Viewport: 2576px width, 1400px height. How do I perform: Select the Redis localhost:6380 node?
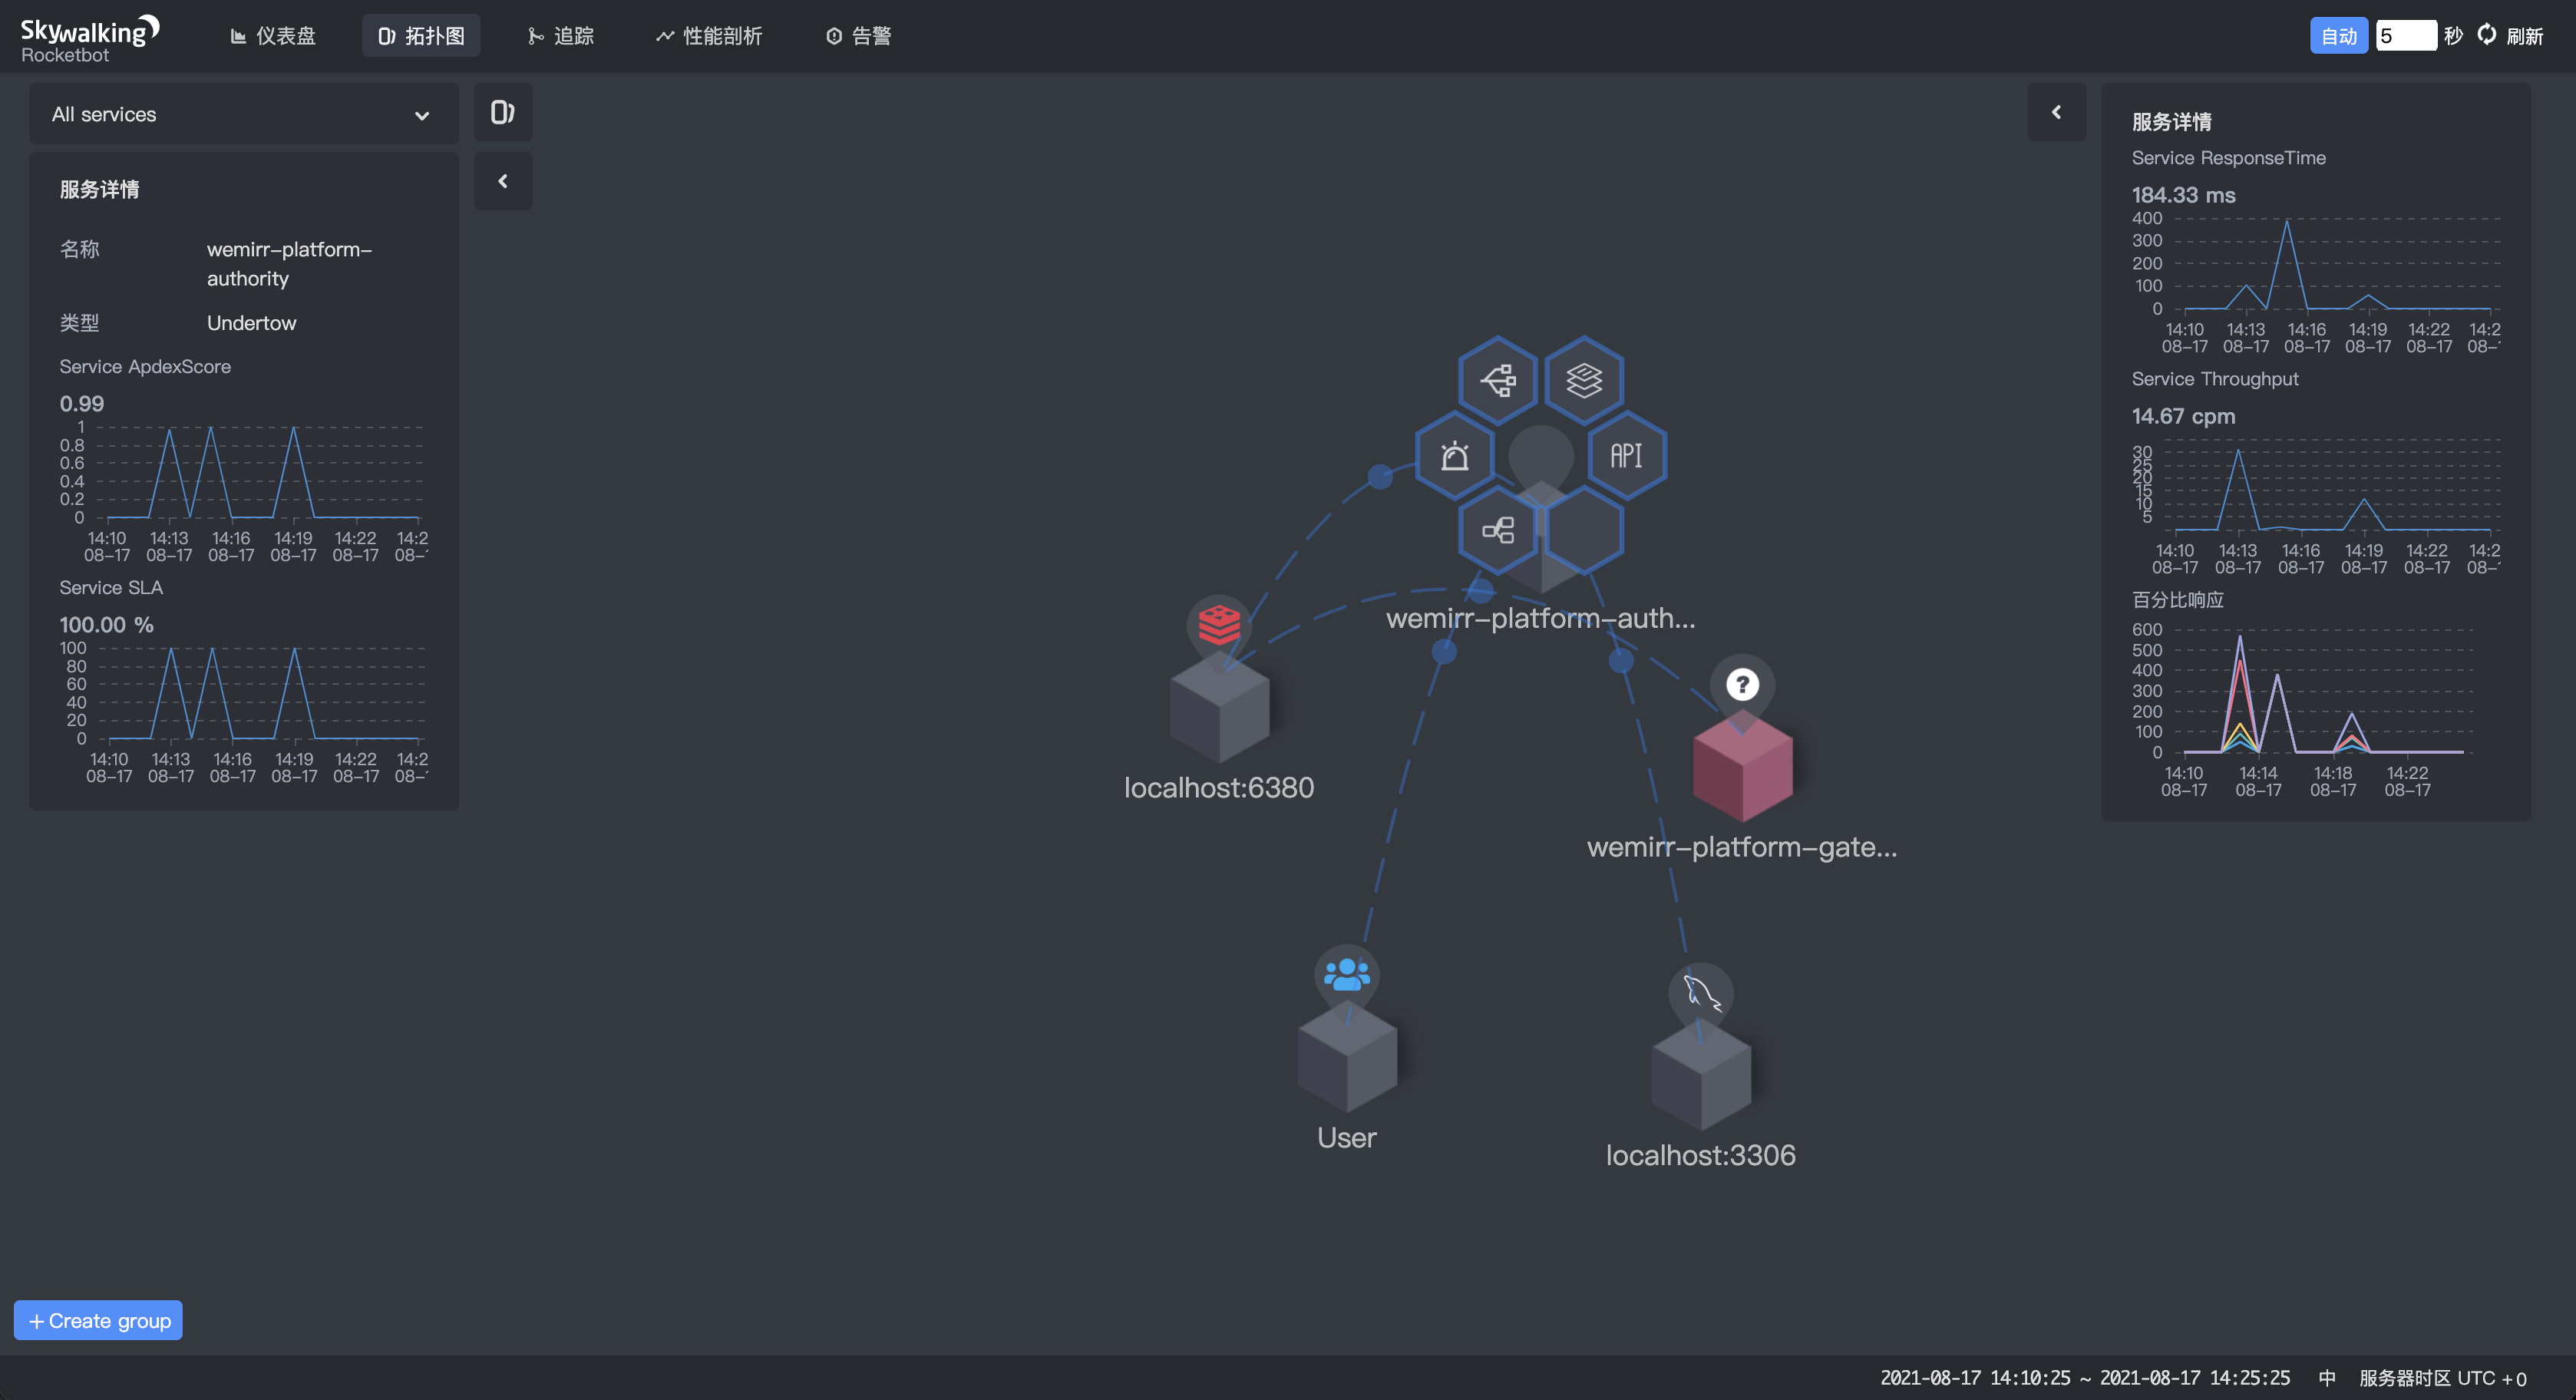click(x=1219, y=715)
